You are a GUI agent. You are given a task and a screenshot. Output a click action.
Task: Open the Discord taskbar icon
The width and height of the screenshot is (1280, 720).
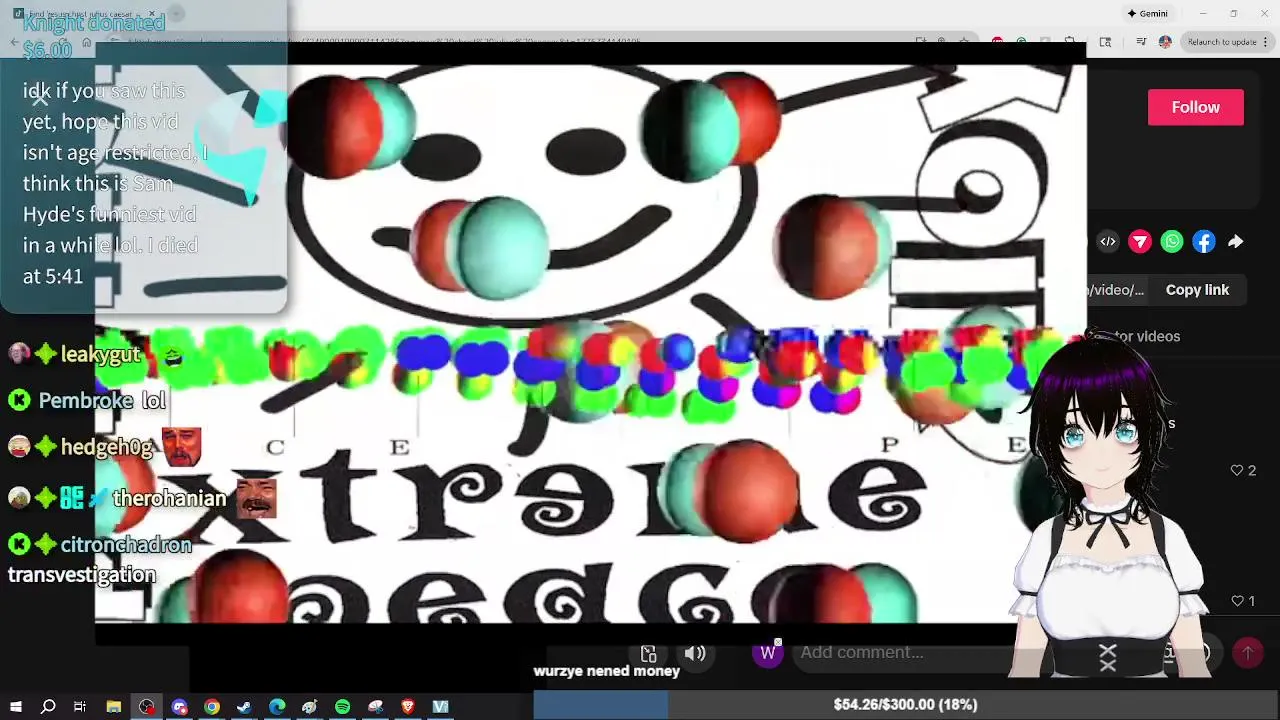click(180, 707)
